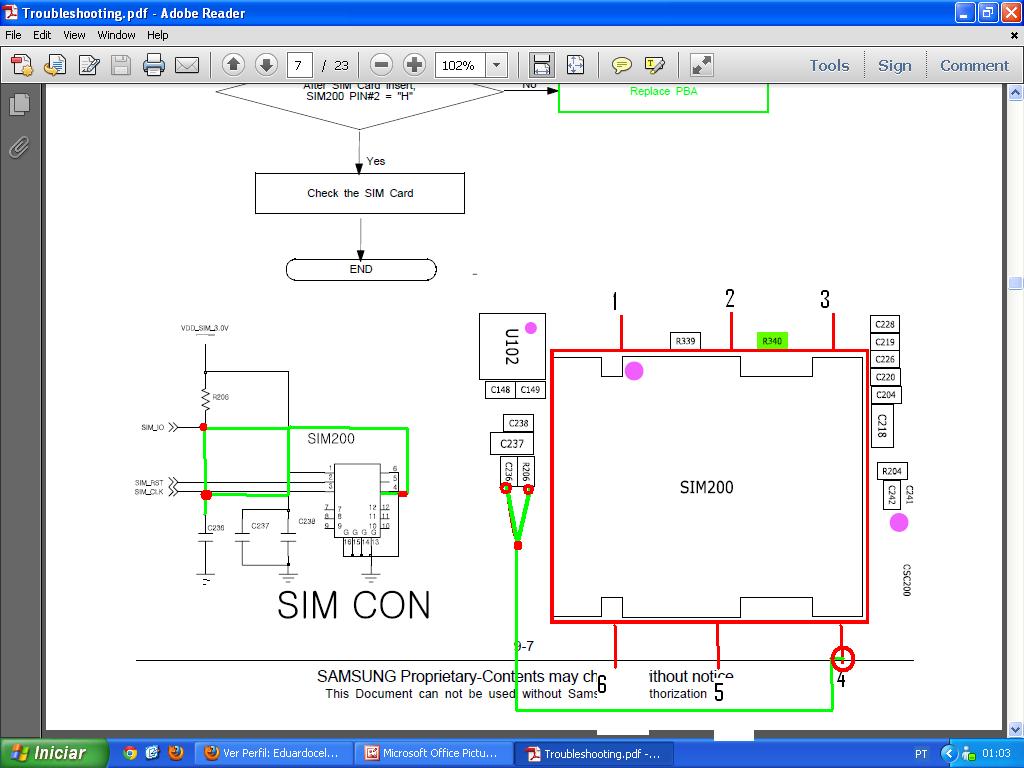Show the Page Thumbnails panel
The height and width of the screenshot is (768, 1024).
point(20,105)
